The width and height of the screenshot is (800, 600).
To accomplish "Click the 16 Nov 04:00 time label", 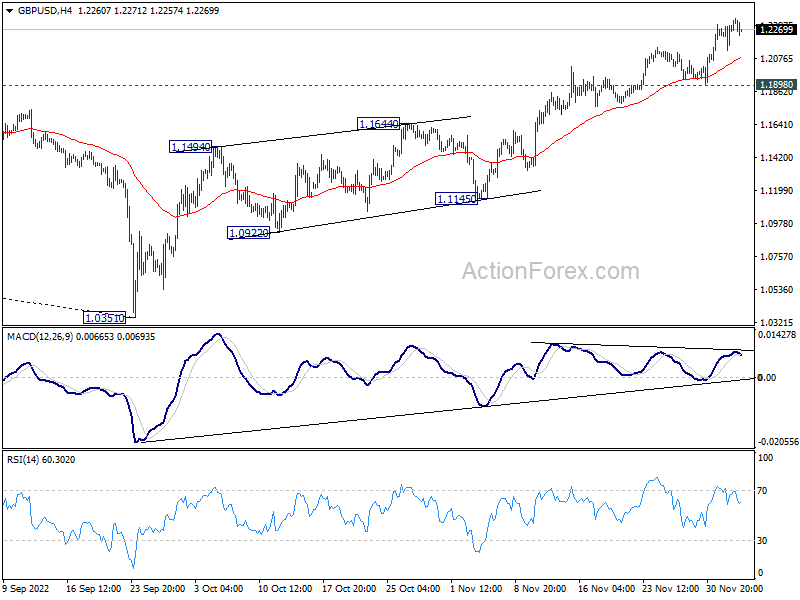I will 606,589.
